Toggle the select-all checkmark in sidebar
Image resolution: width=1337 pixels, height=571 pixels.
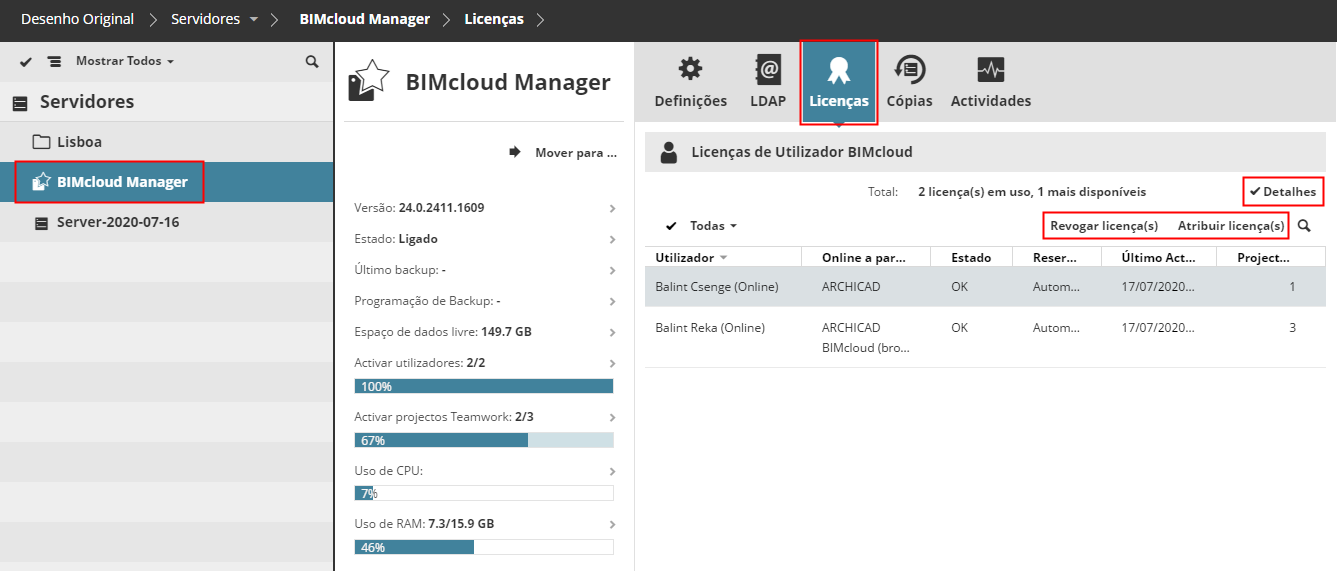pos(27,61)
